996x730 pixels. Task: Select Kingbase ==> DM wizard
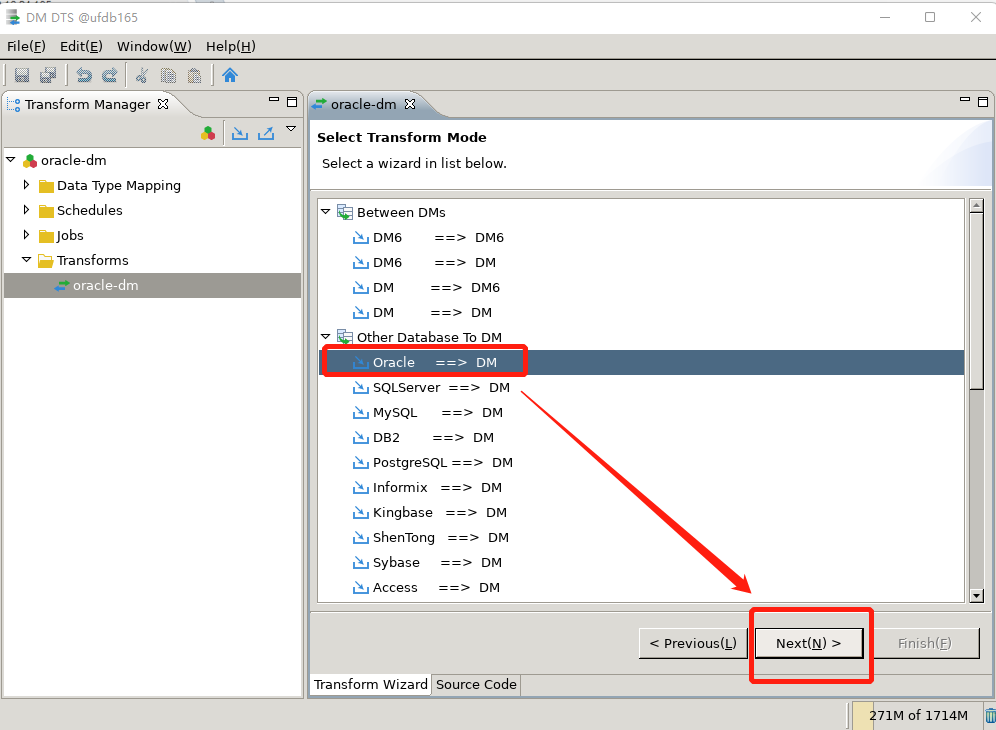tap(429, 513)
